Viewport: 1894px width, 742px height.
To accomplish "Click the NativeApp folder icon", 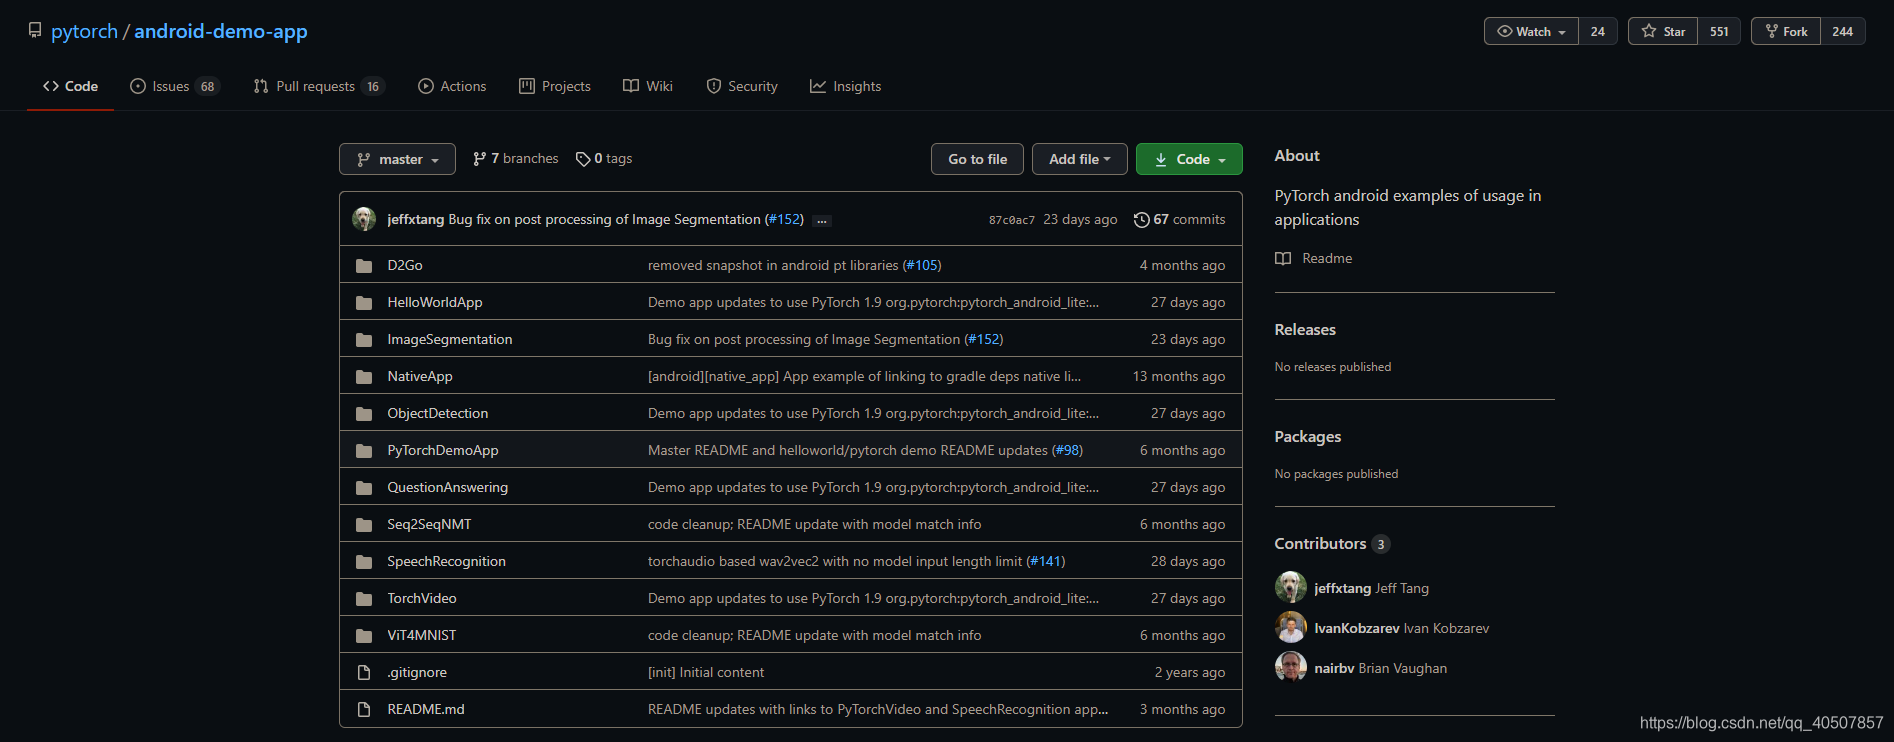I will click(x=364, y=376).
